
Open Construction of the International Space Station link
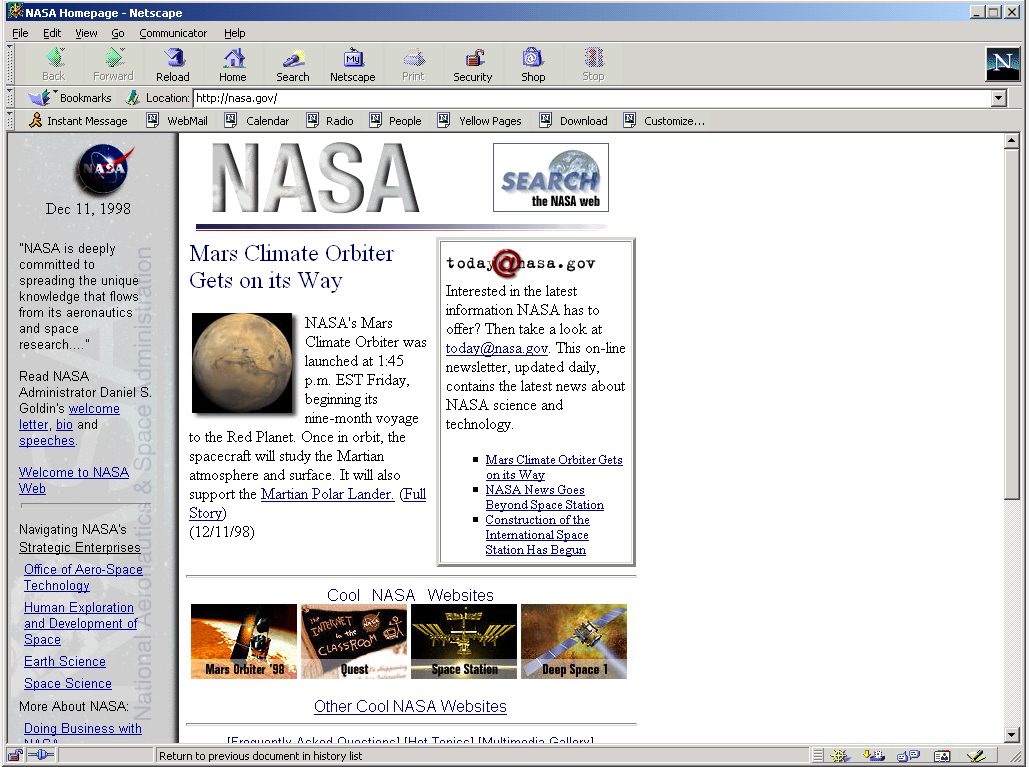point(537,535)
